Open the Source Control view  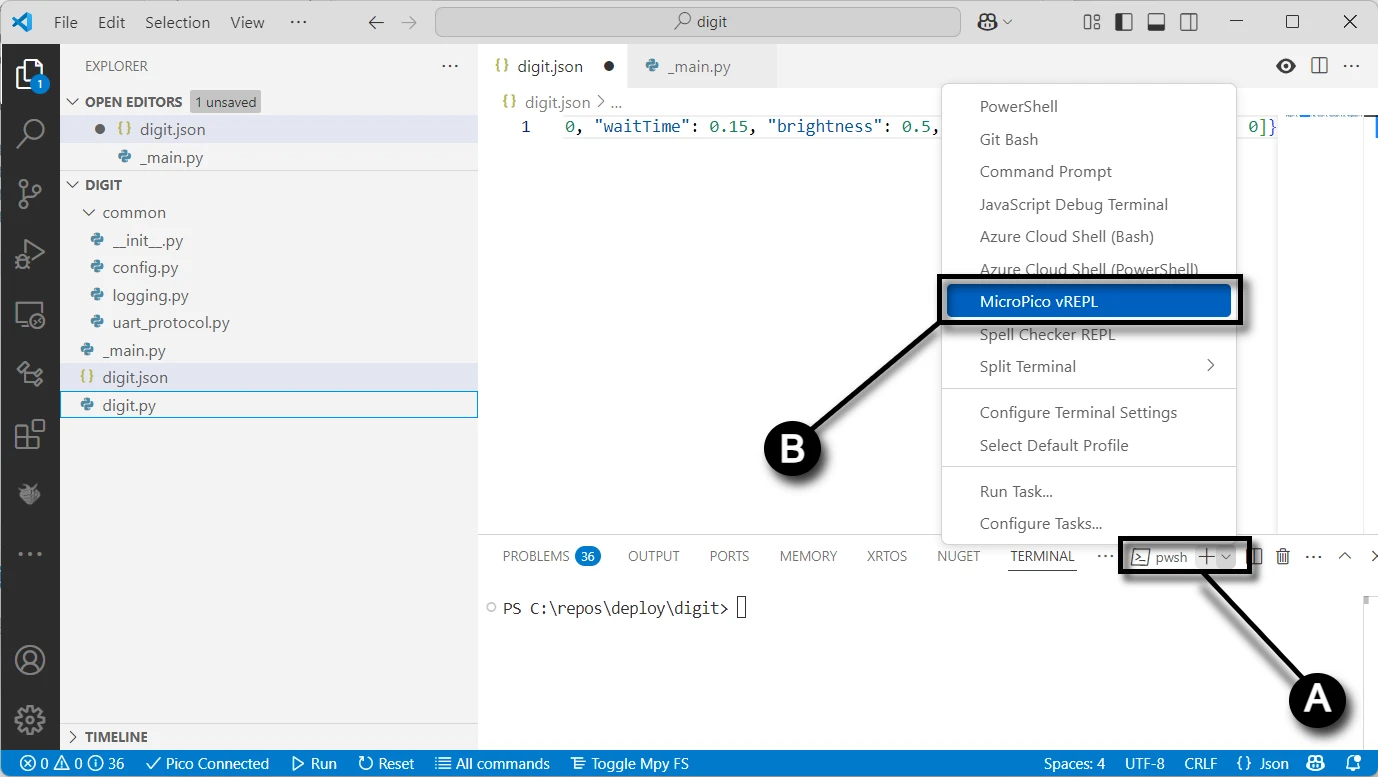[x=30, y=194]
